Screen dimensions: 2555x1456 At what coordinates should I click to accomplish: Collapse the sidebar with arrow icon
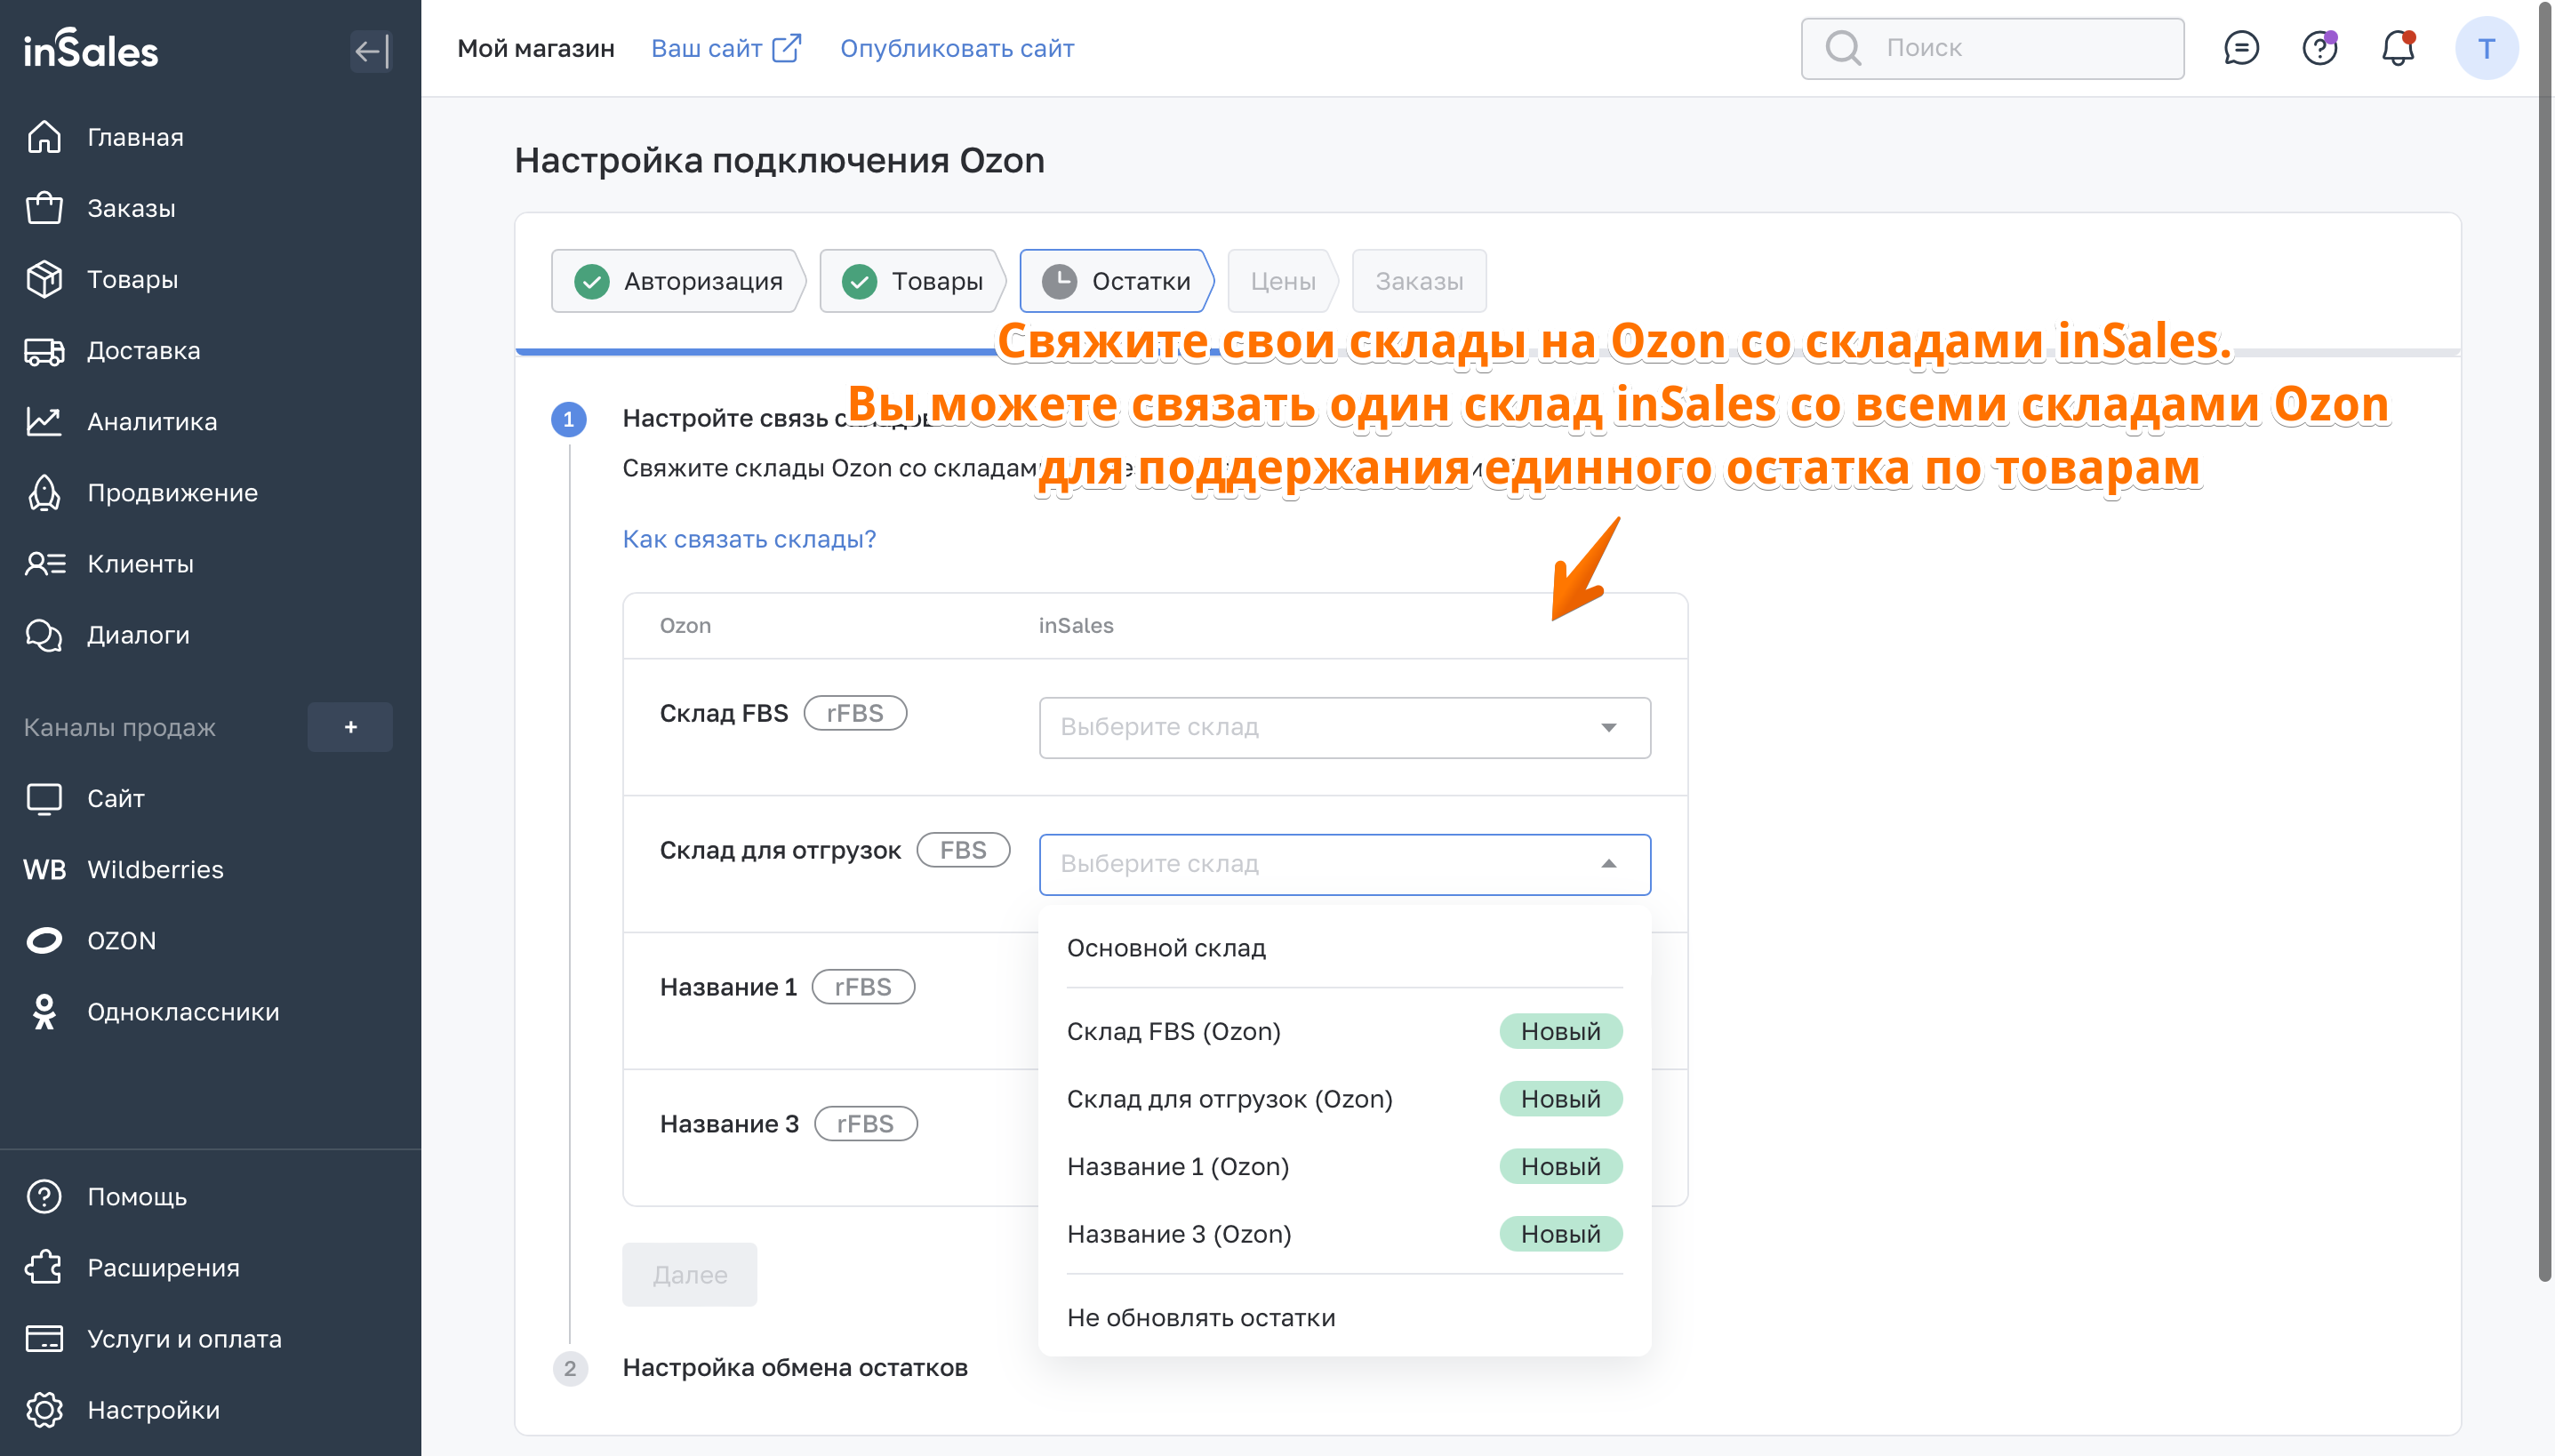[x=370, y=51]
